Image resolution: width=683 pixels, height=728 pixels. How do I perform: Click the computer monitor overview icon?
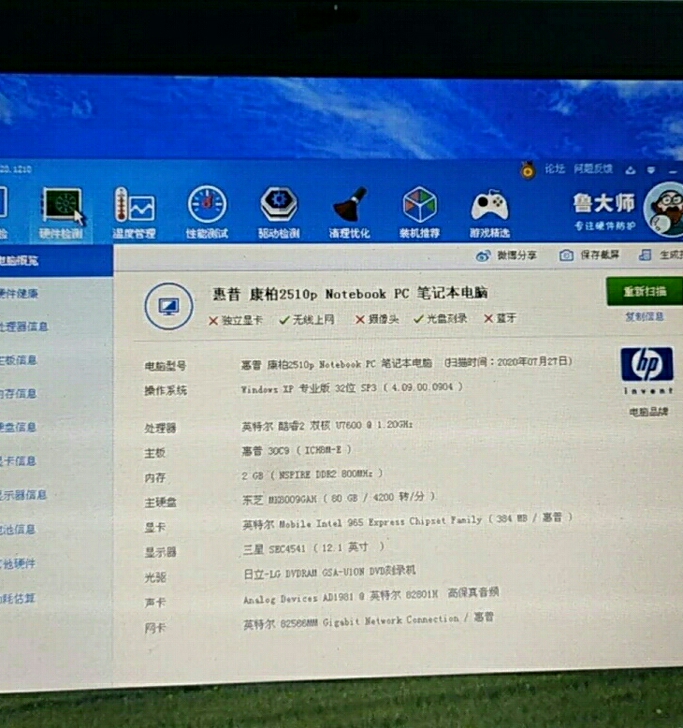(x=169, y=306)
